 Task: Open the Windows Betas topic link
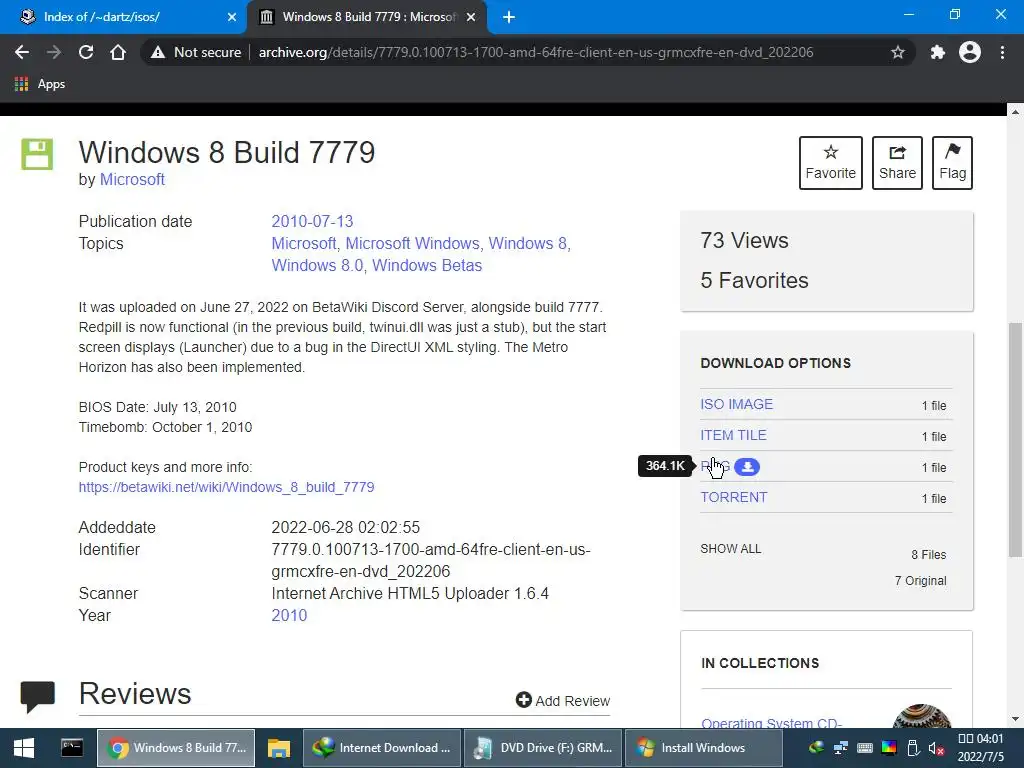[x=427, y=266]
